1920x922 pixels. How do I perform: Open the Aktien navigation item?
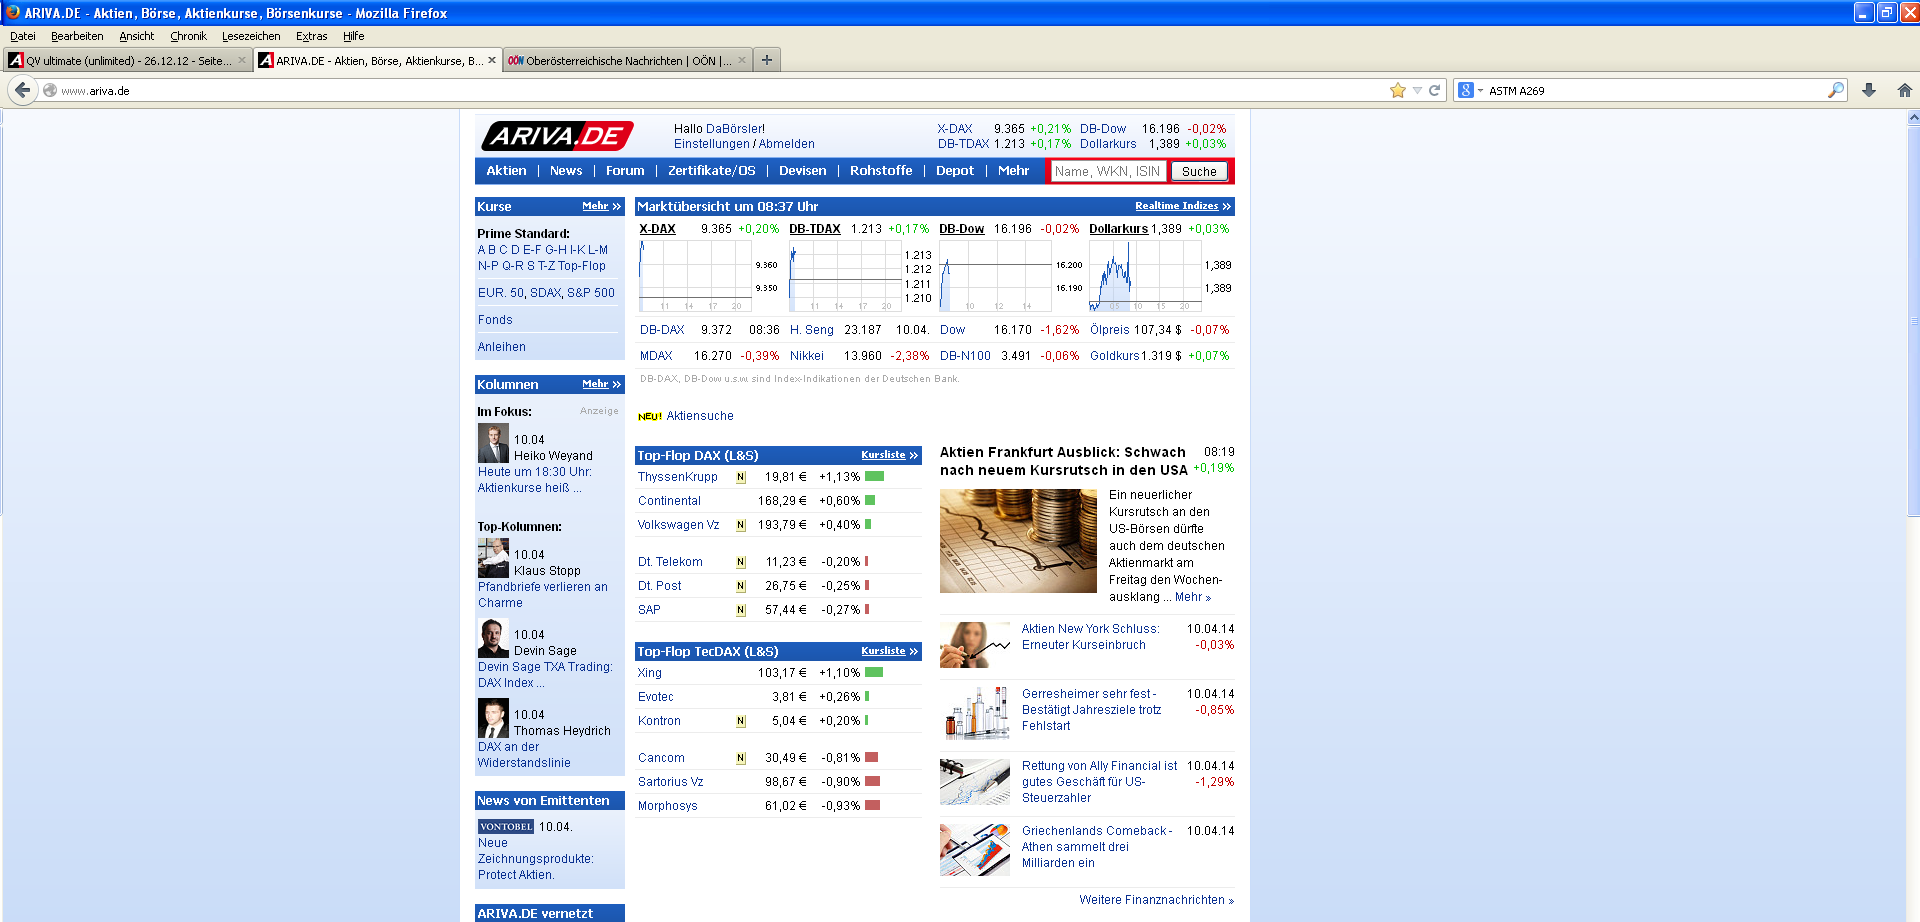[506, 171]
